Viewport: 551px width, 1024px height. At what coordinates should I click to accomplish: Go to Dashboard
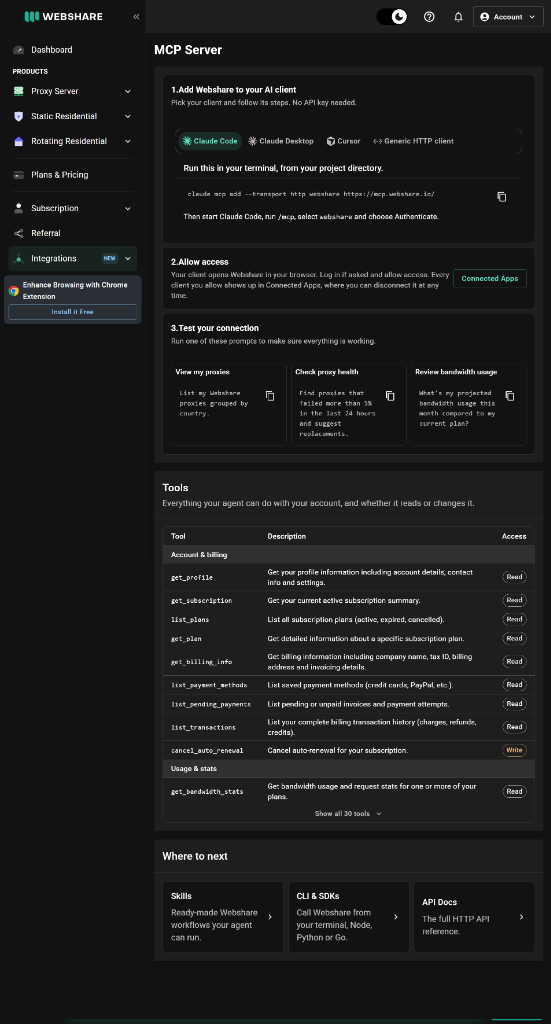click(52, 50)
